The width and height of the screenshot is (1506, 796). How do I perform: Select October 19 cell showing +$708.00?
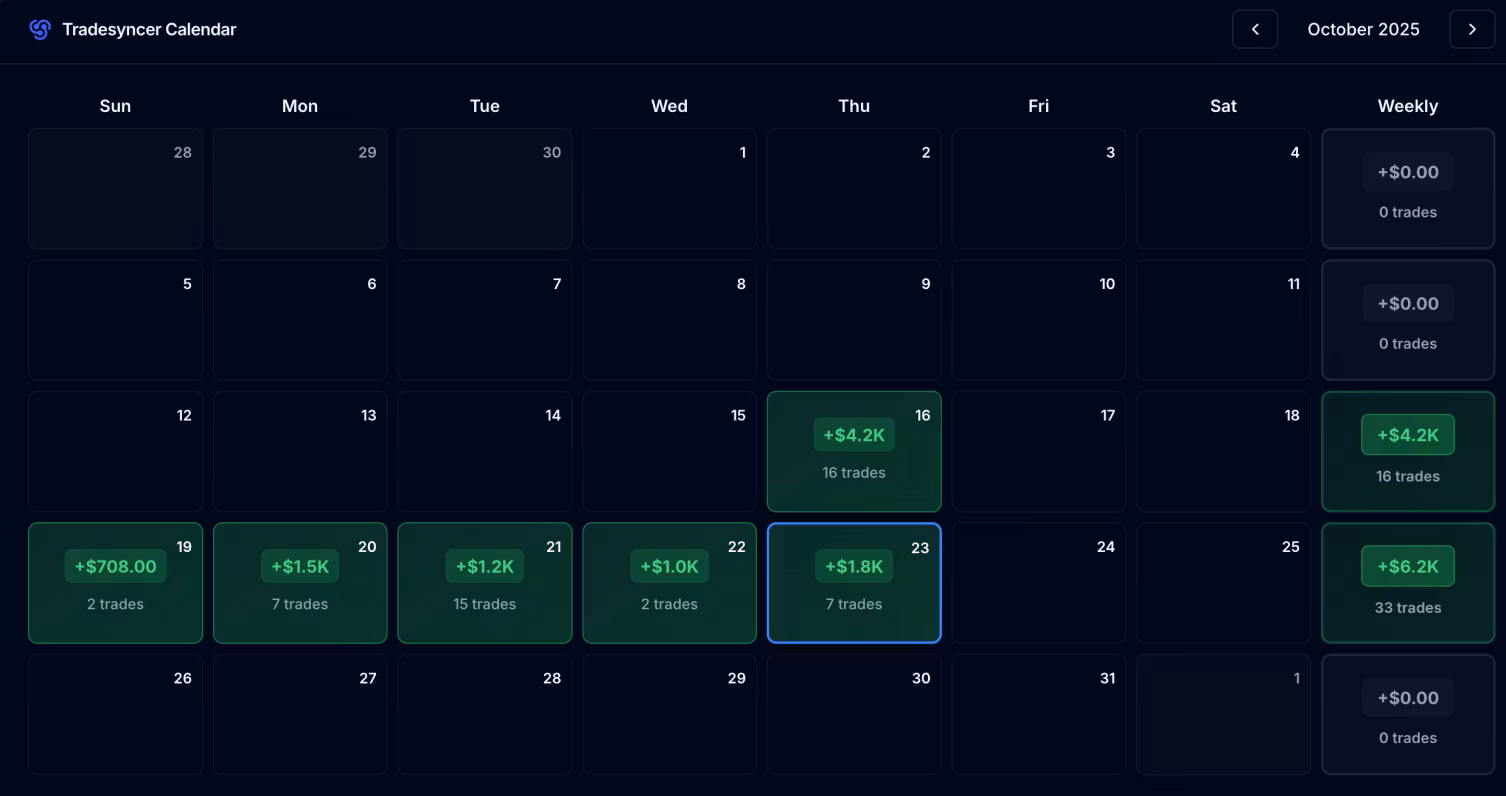pos(115,583)
